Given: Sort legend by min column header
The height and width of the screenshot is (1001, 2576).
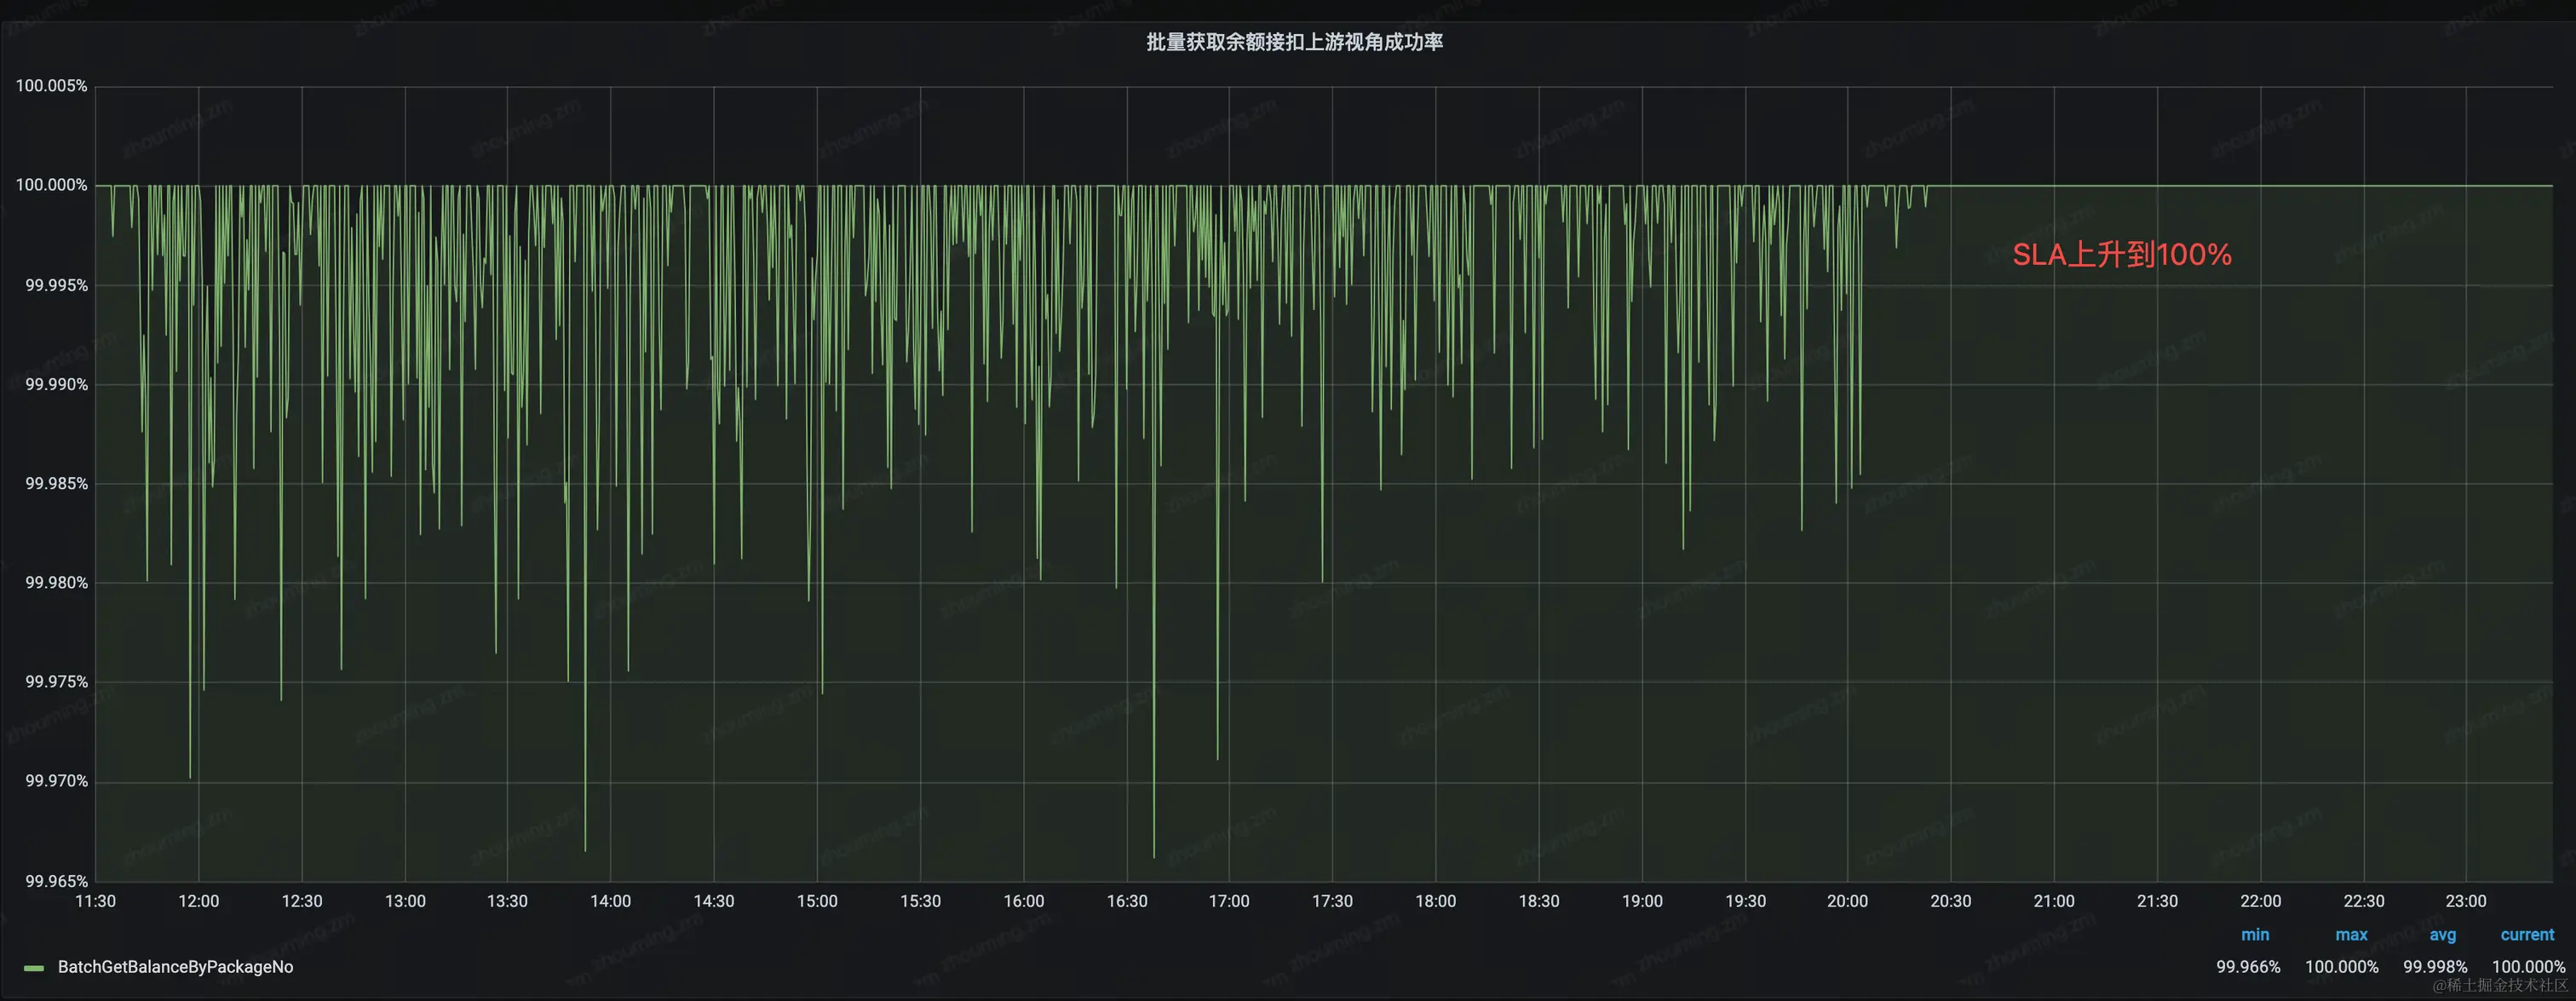Looking at the screenshot, I should pyautogui.click(x=2255, y=935).
